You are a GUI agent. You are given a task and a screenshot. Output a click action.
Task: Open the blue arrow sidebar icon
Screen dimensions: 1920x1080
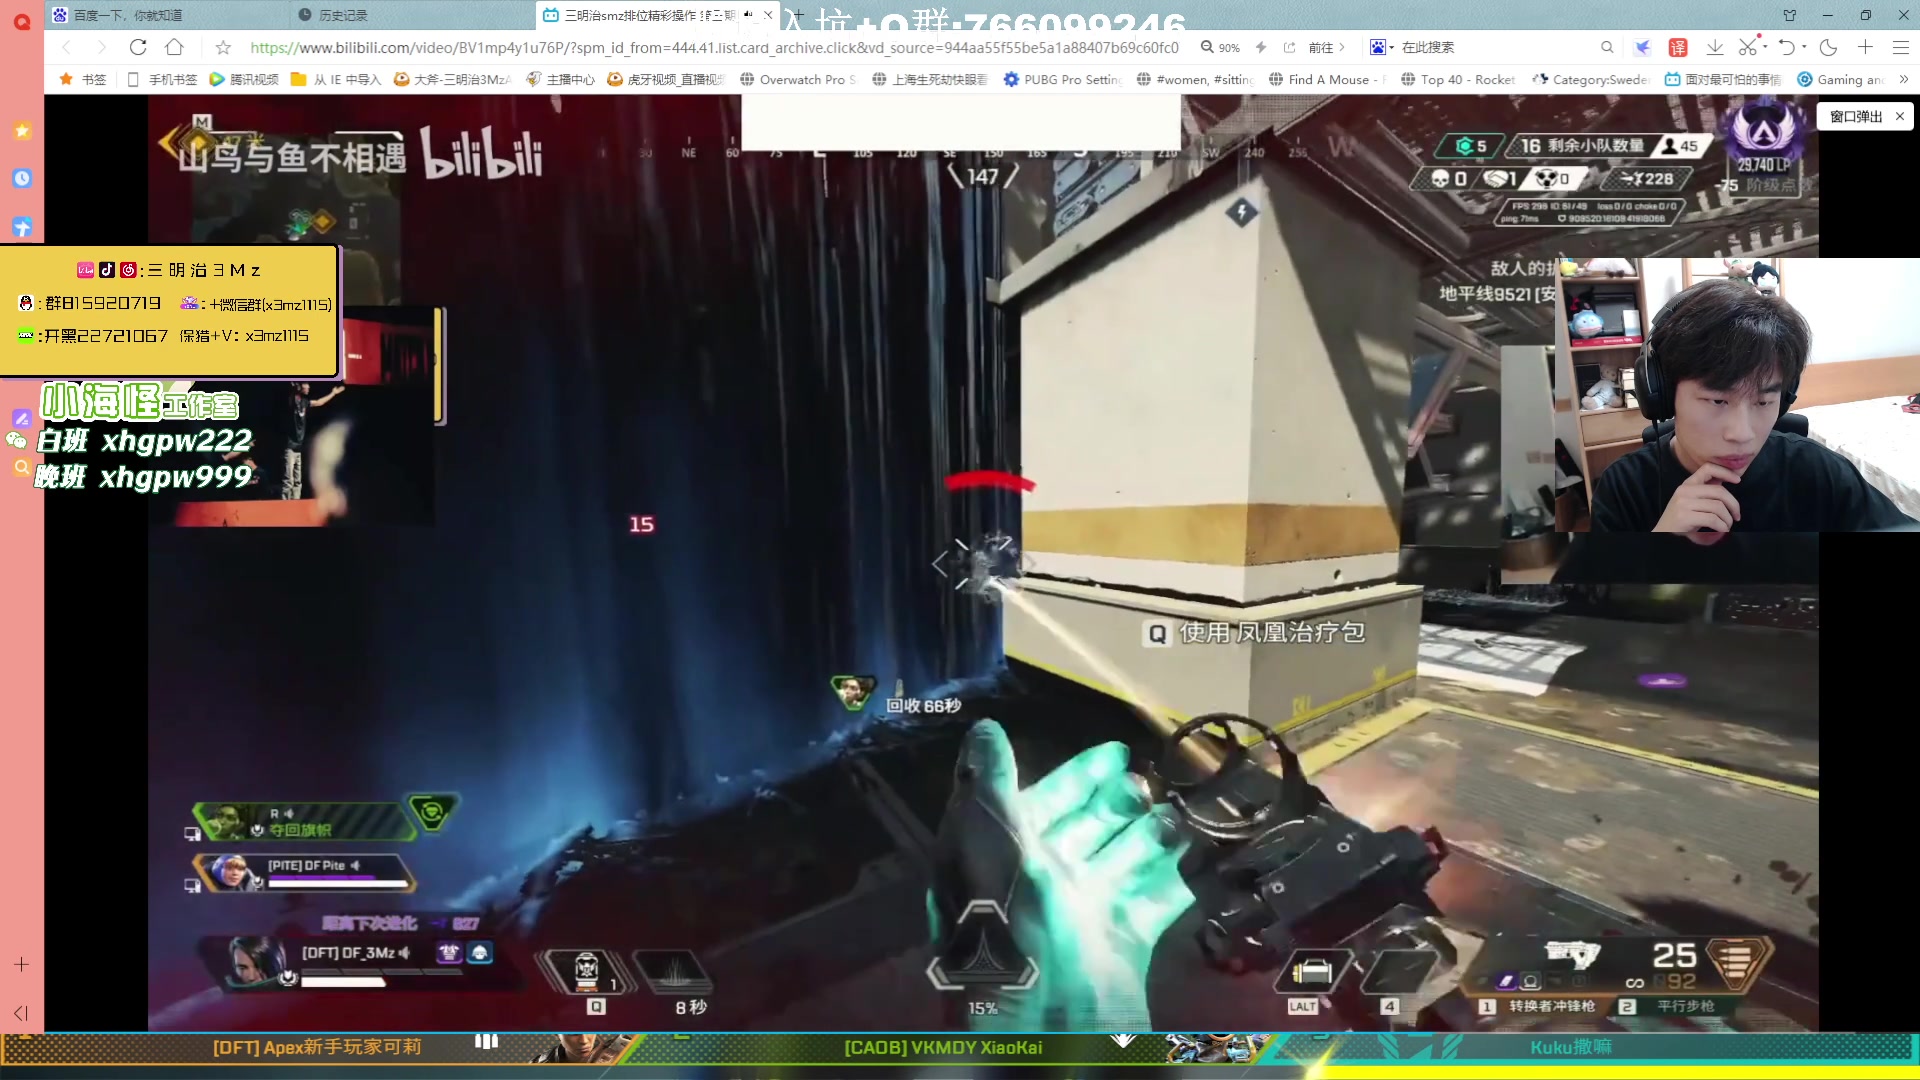click(22, 227)
